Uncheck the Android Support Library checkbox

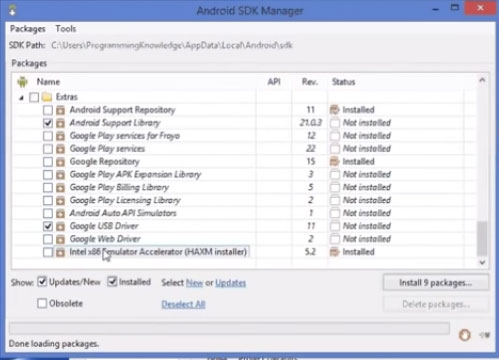48,123
